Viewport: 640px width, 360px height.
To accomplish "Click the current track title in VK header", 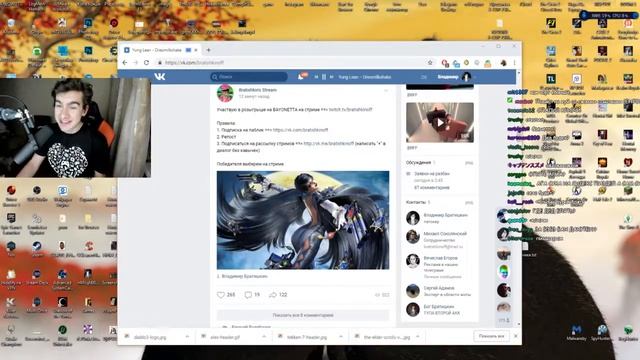I will click(x=364, y=77).
